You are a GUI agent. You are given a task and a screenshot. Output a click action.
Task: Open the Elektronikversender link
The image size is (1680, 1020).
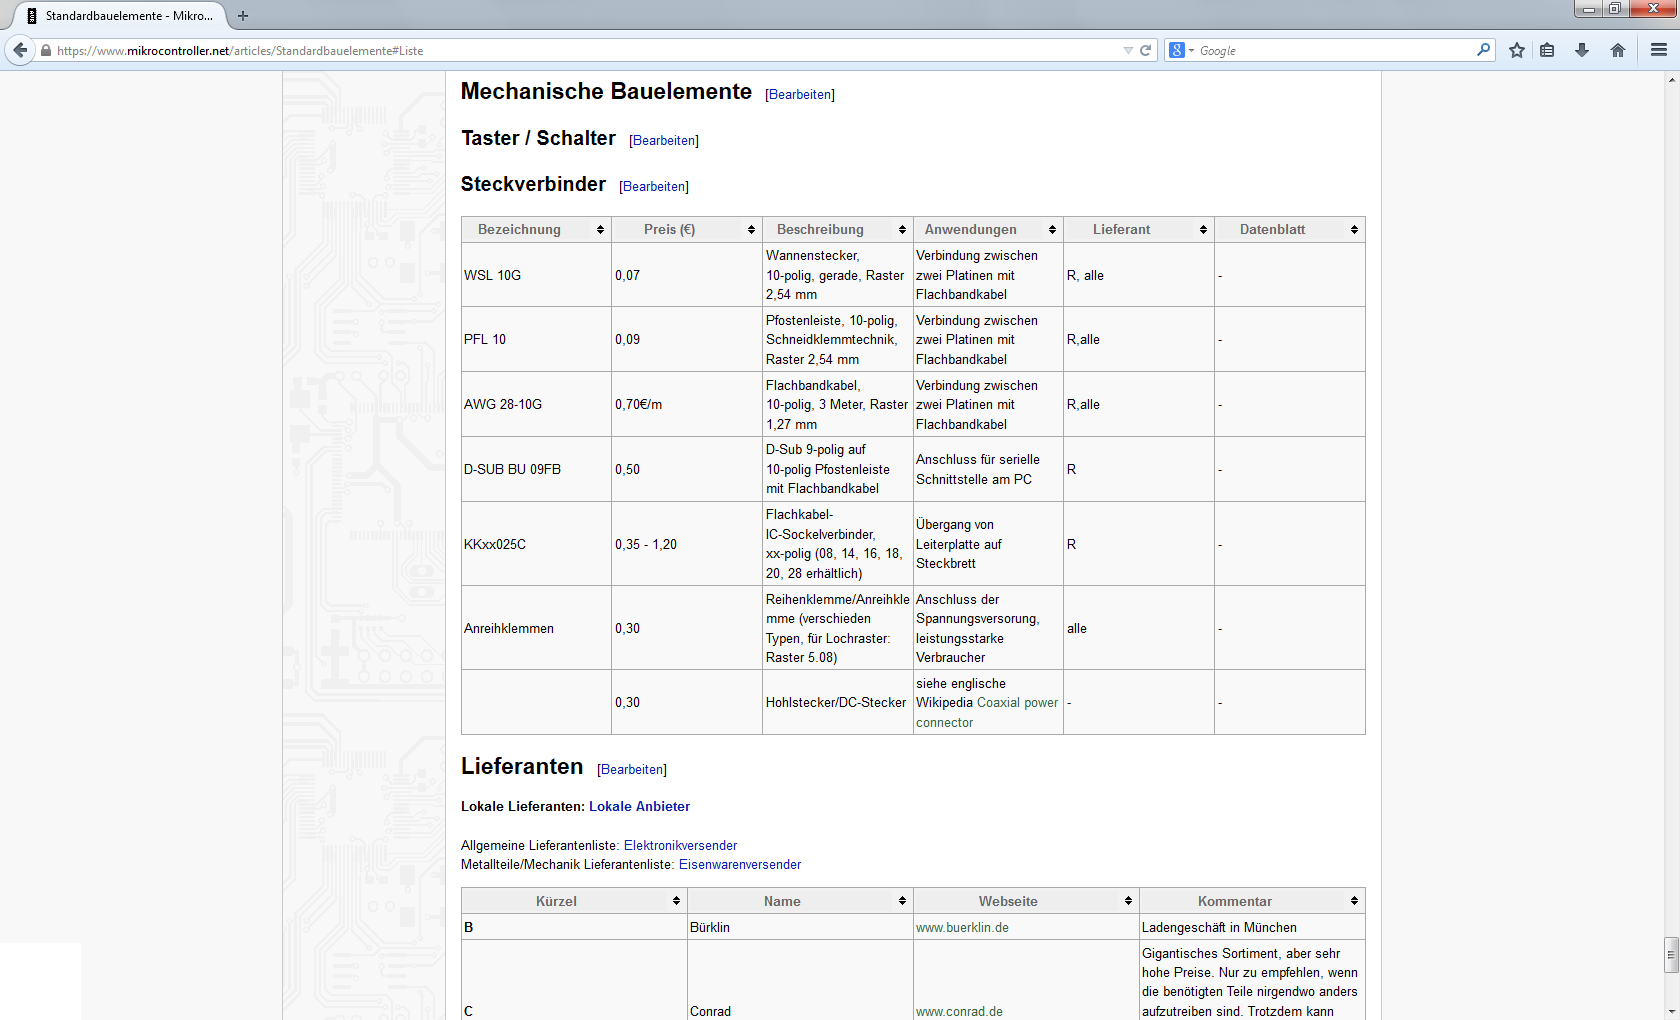[680, 846]
